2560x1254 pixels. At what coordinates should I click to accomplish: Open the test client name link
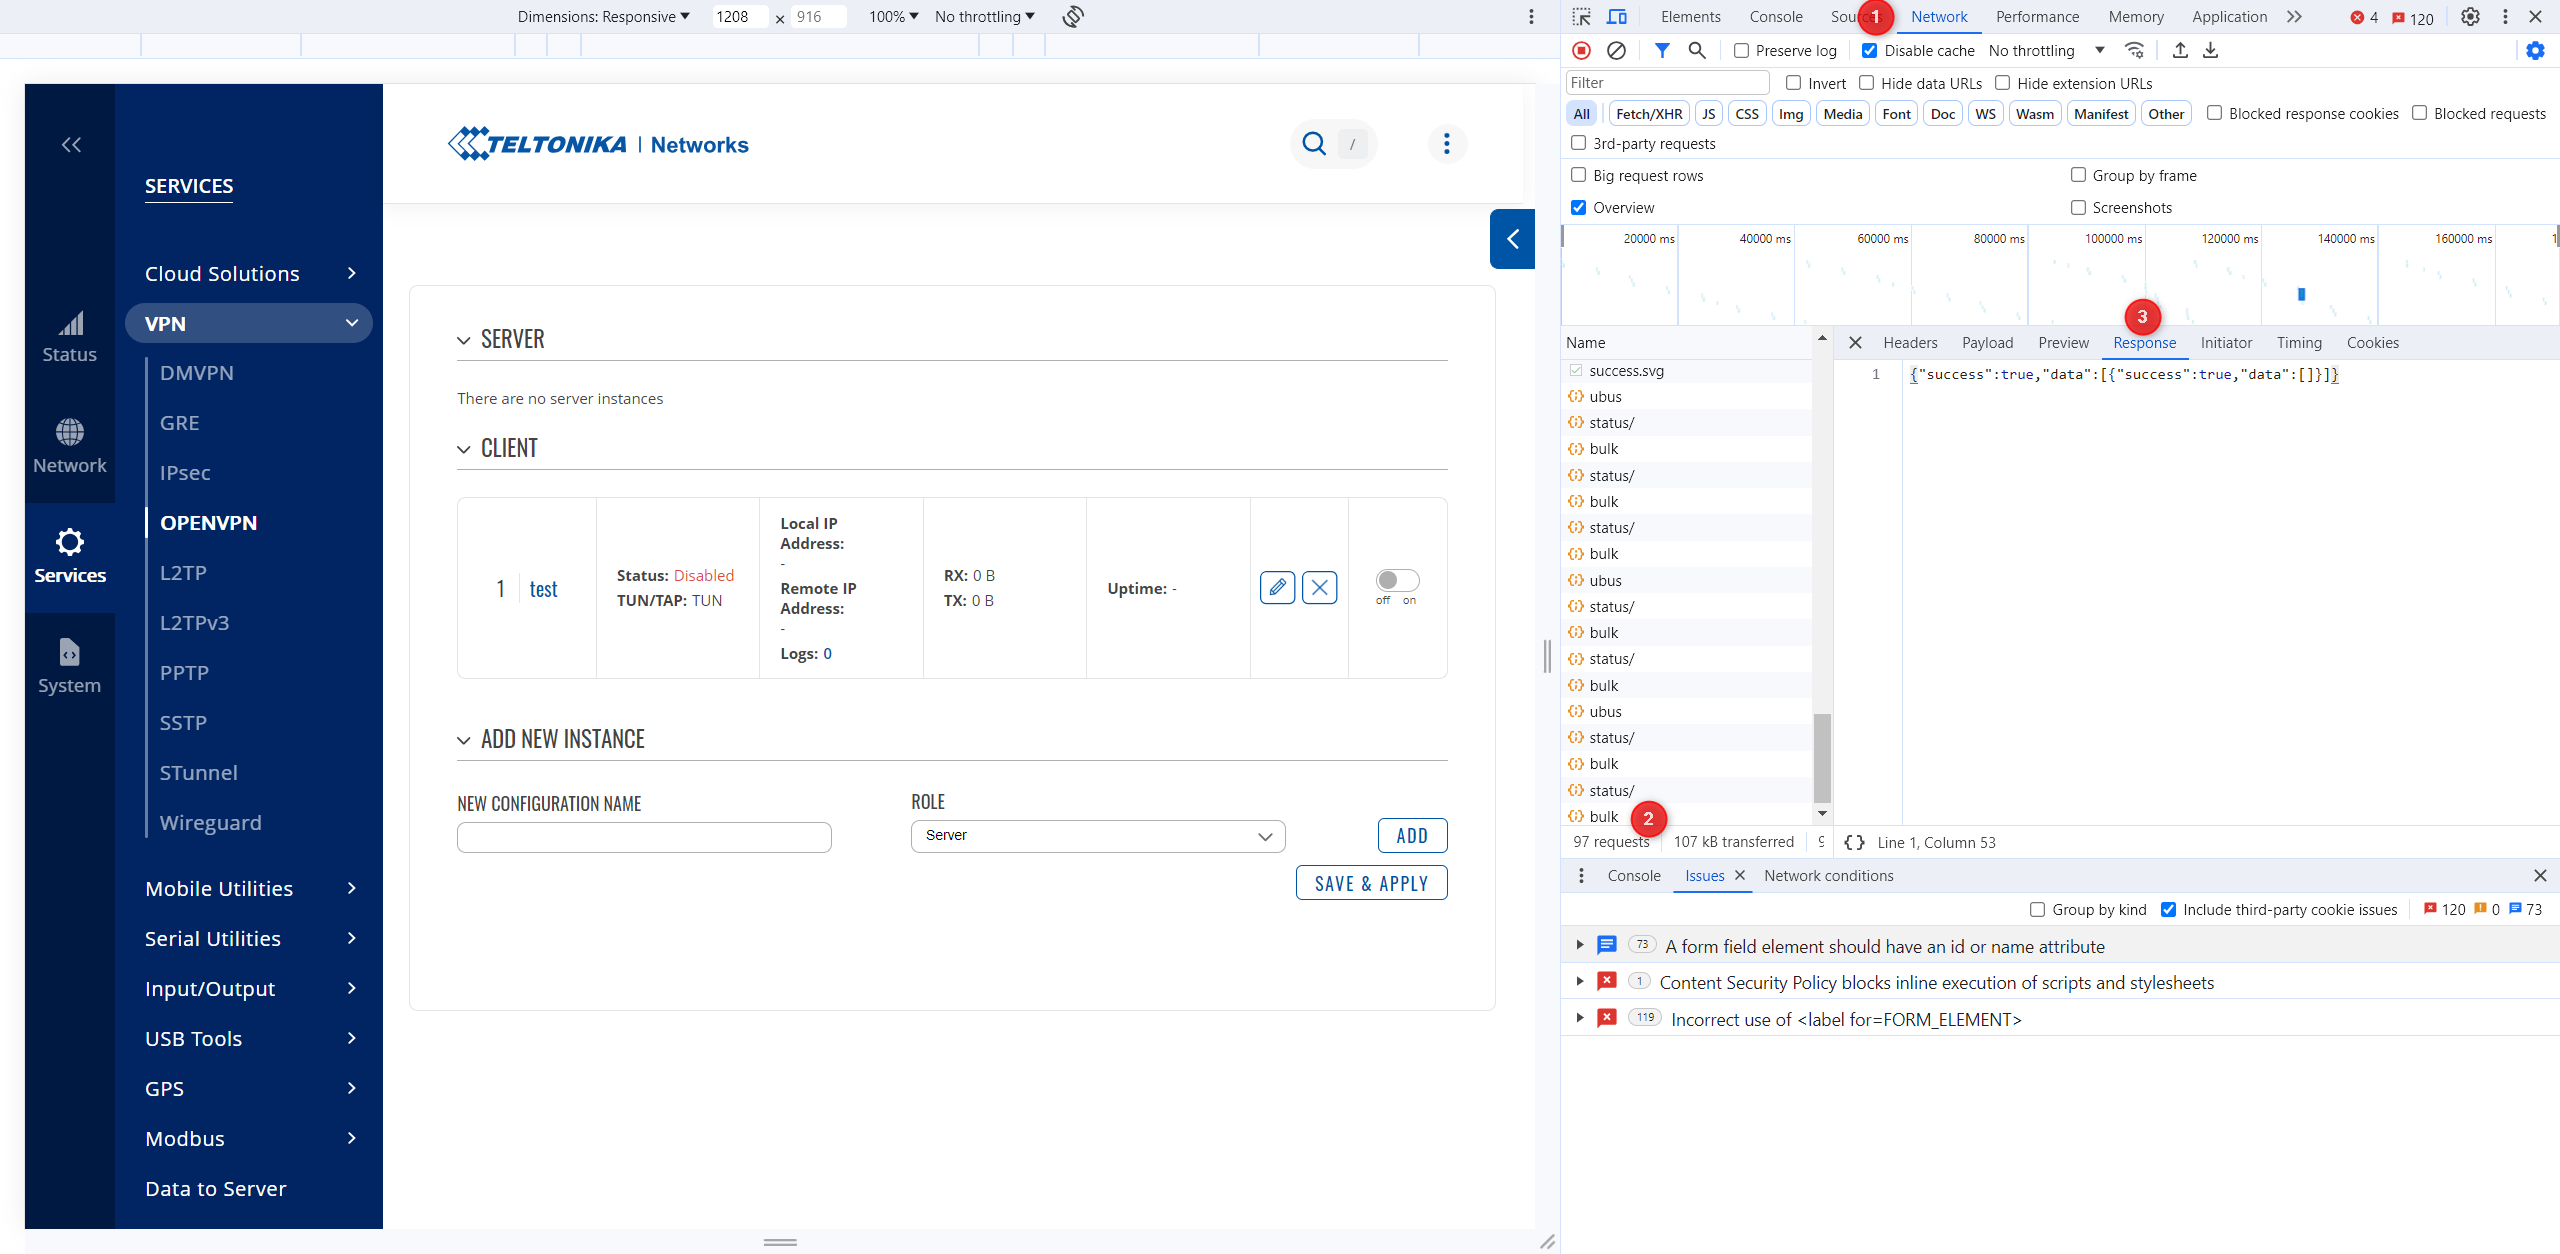pos(543,589)
